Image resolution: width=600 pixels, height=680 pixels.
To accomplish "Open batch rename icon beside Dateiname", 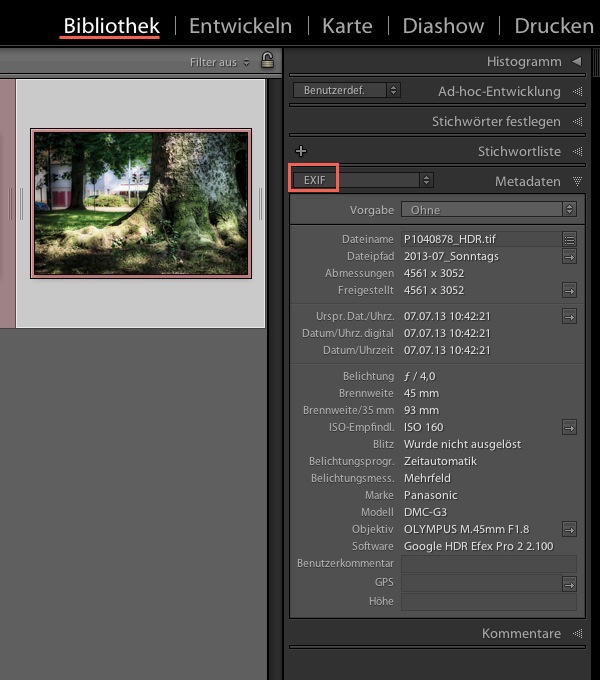I will coord(569,239).
